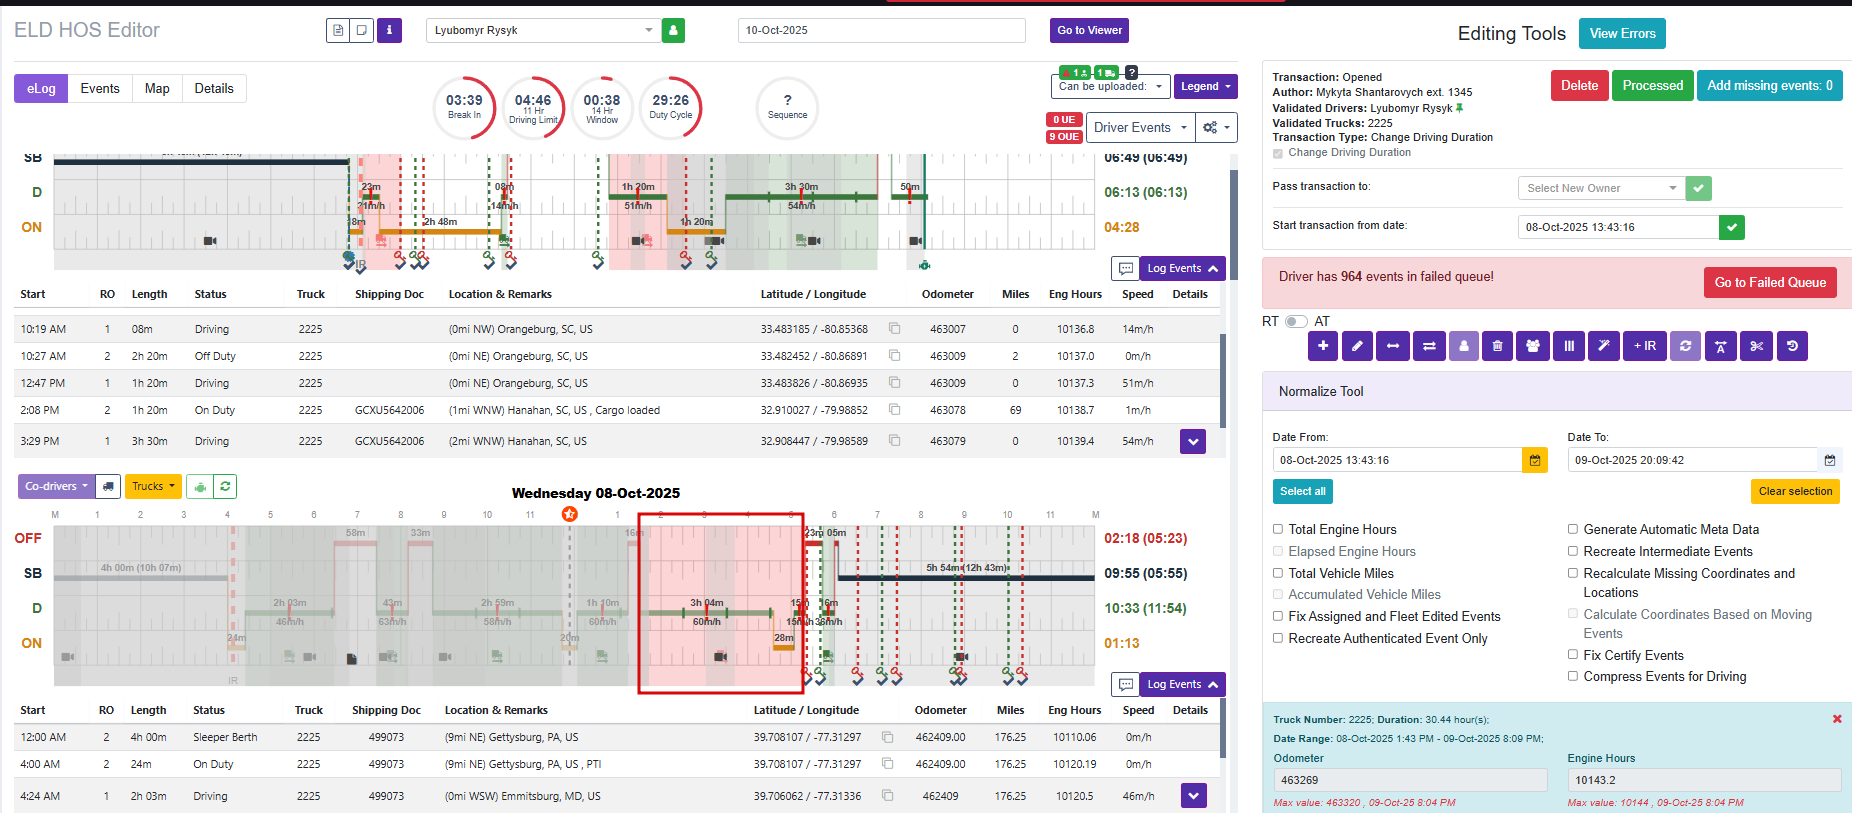
Task: Click Go to Failed Queue
Action: pos(1770,282)
